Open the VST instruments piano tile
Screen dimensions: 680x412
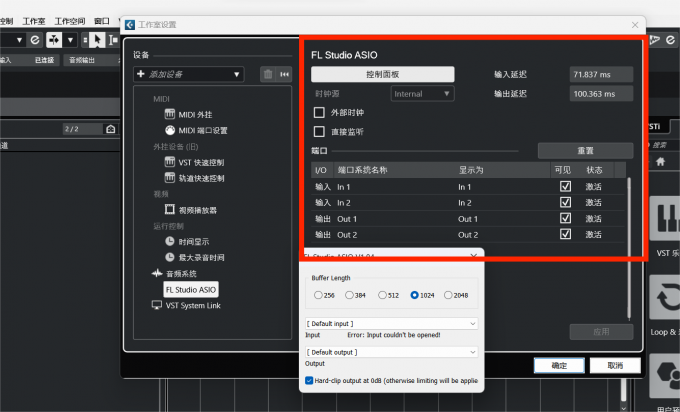pyautogui.click(x=665, y=218)
